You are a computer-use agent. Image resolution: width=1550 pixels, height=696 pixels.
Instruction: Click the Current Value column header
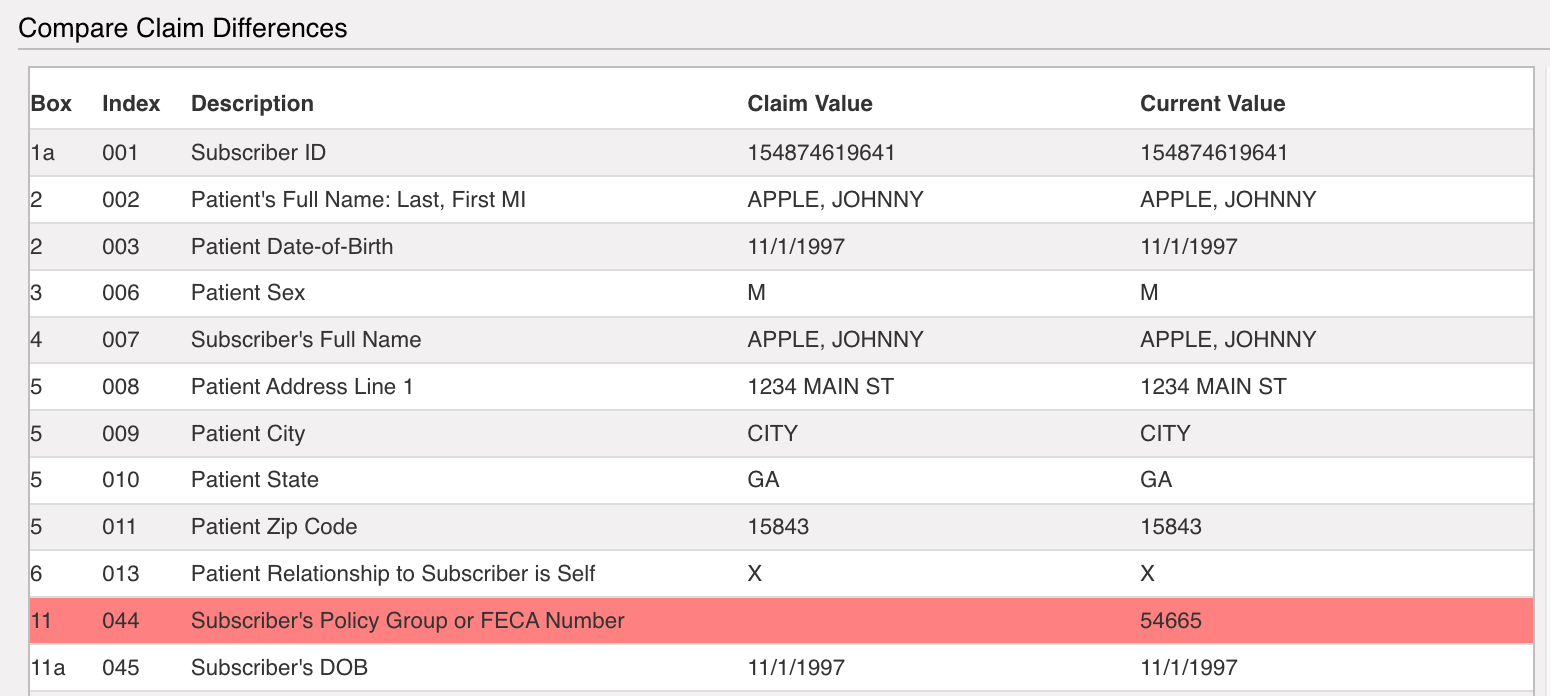click(1212, 104)
